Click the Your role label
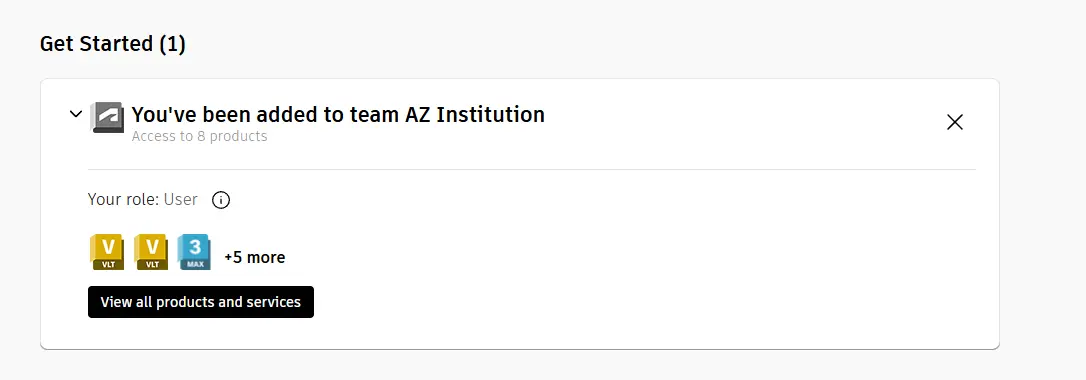This screenshot has width=1086, height=380. click(x=124, y=200)
